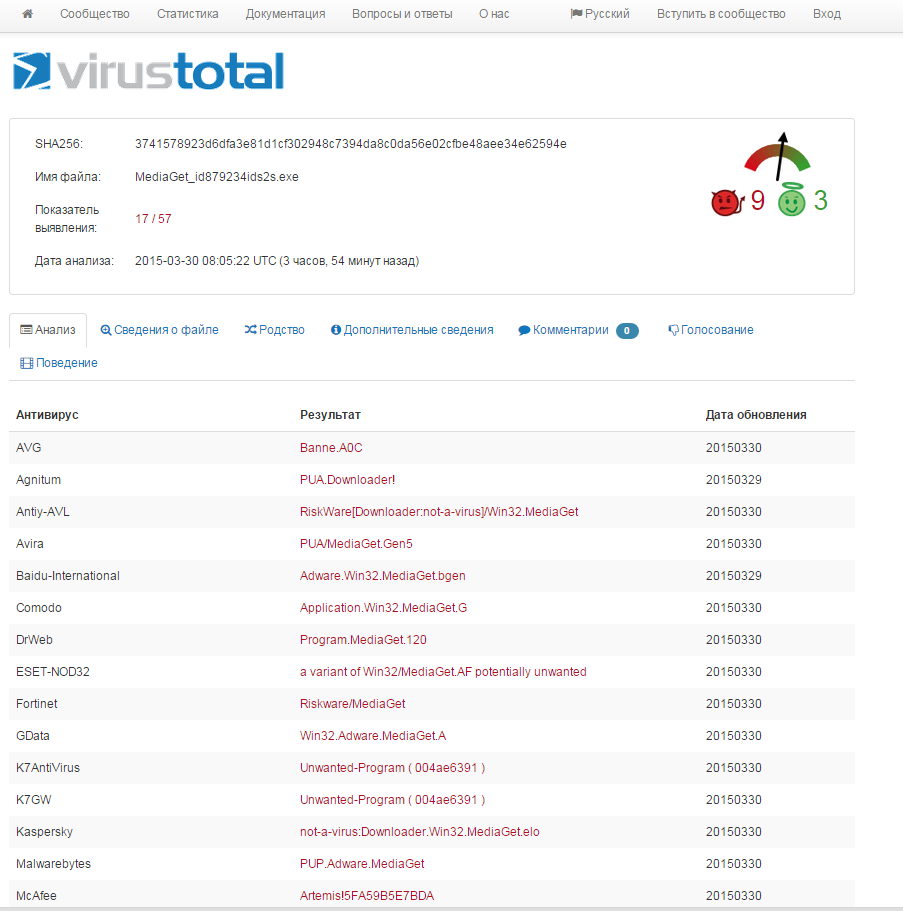Open the Родство tab
Screen dimensions: 903x911
tap(274, 330)
